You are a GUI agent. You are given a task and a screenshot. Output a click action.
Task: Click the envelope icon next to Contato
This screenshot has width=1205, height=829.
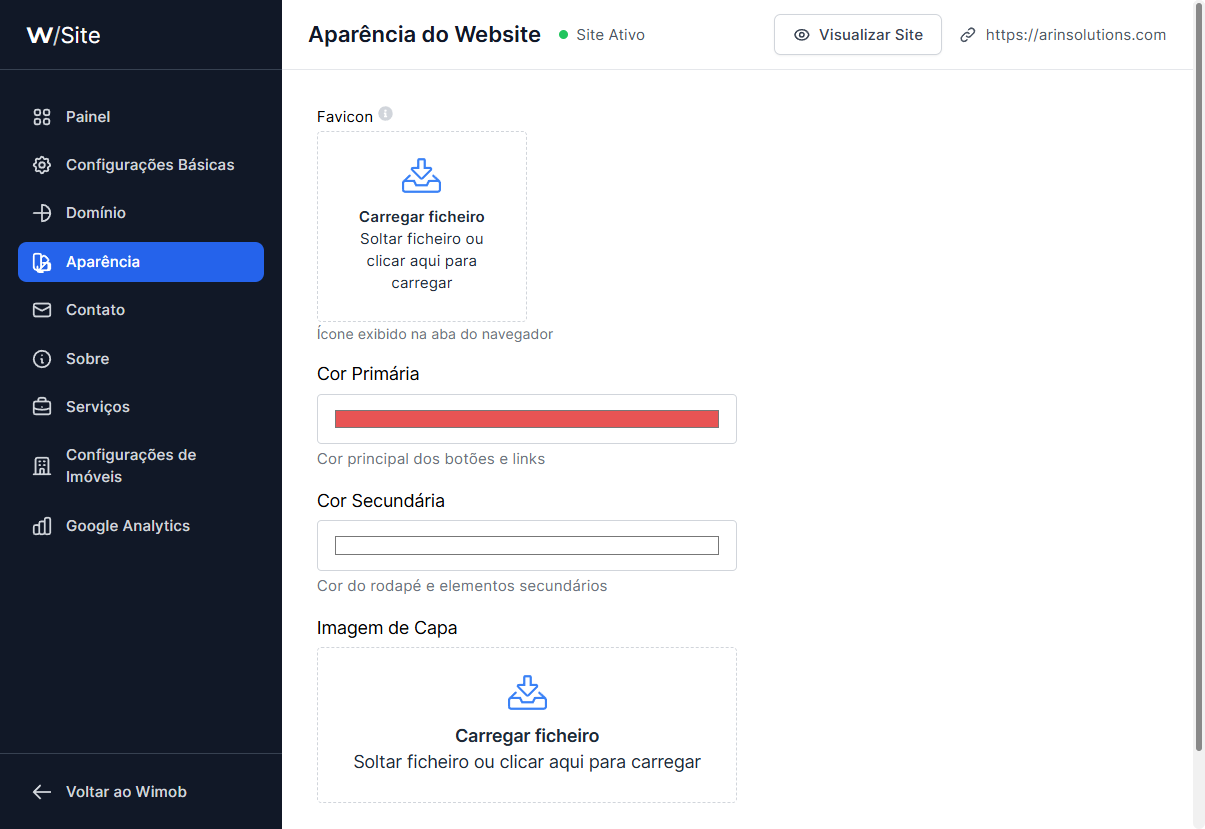pos(42,310)
